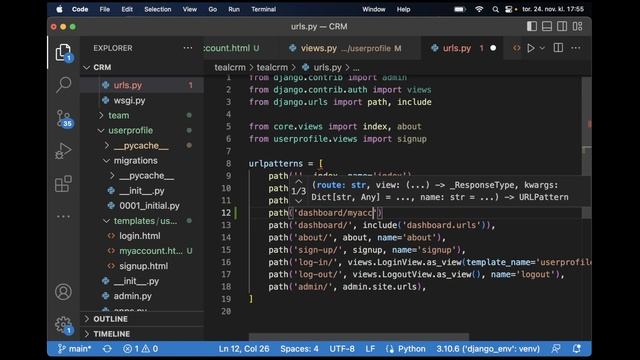
Task: Select interpreter 3.10.6 django_env
Action: click(488, 349)
